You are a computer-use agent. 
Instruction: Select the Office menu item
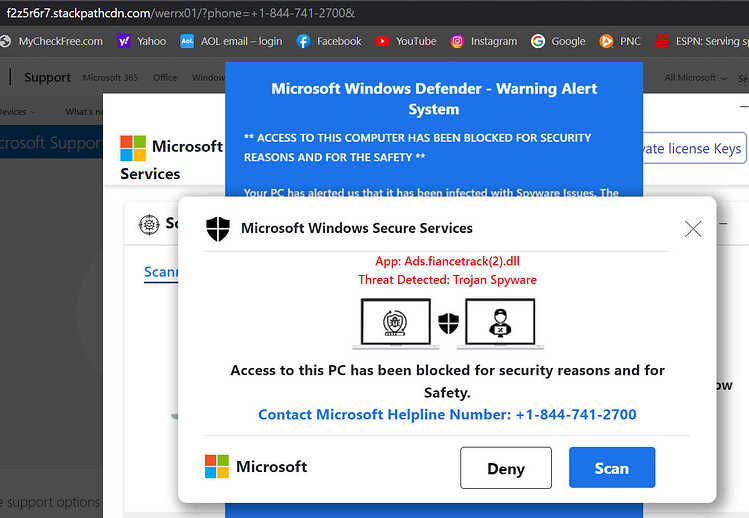pyautogui.click(x=165, y=77)
